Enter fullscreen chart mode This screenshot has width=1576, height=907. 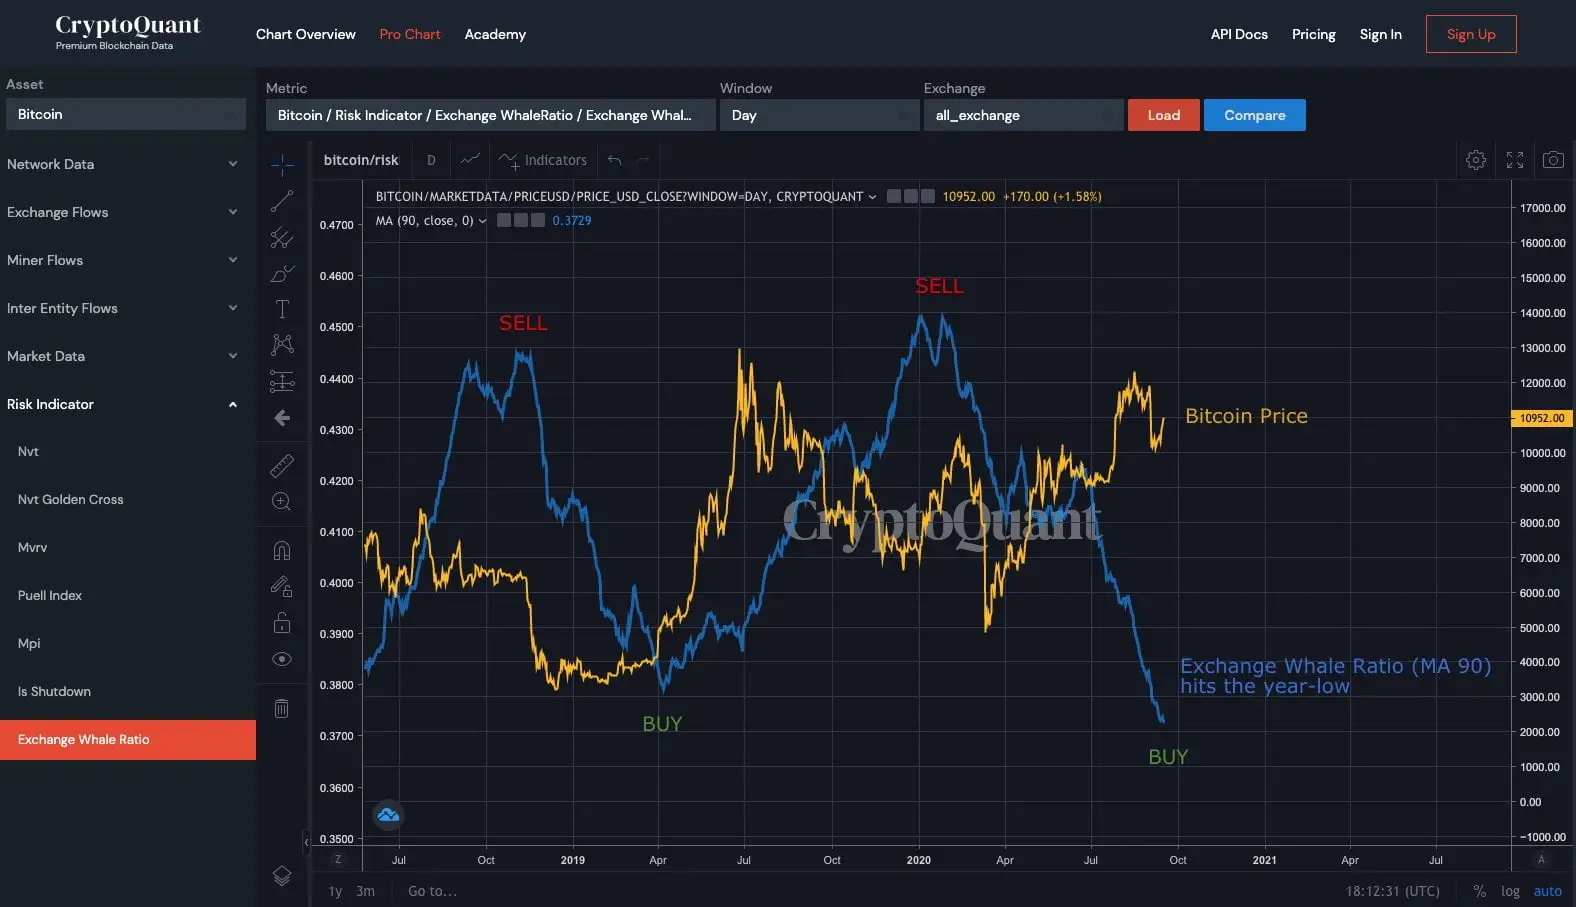pyautogui.click(x=1515, y=160)
